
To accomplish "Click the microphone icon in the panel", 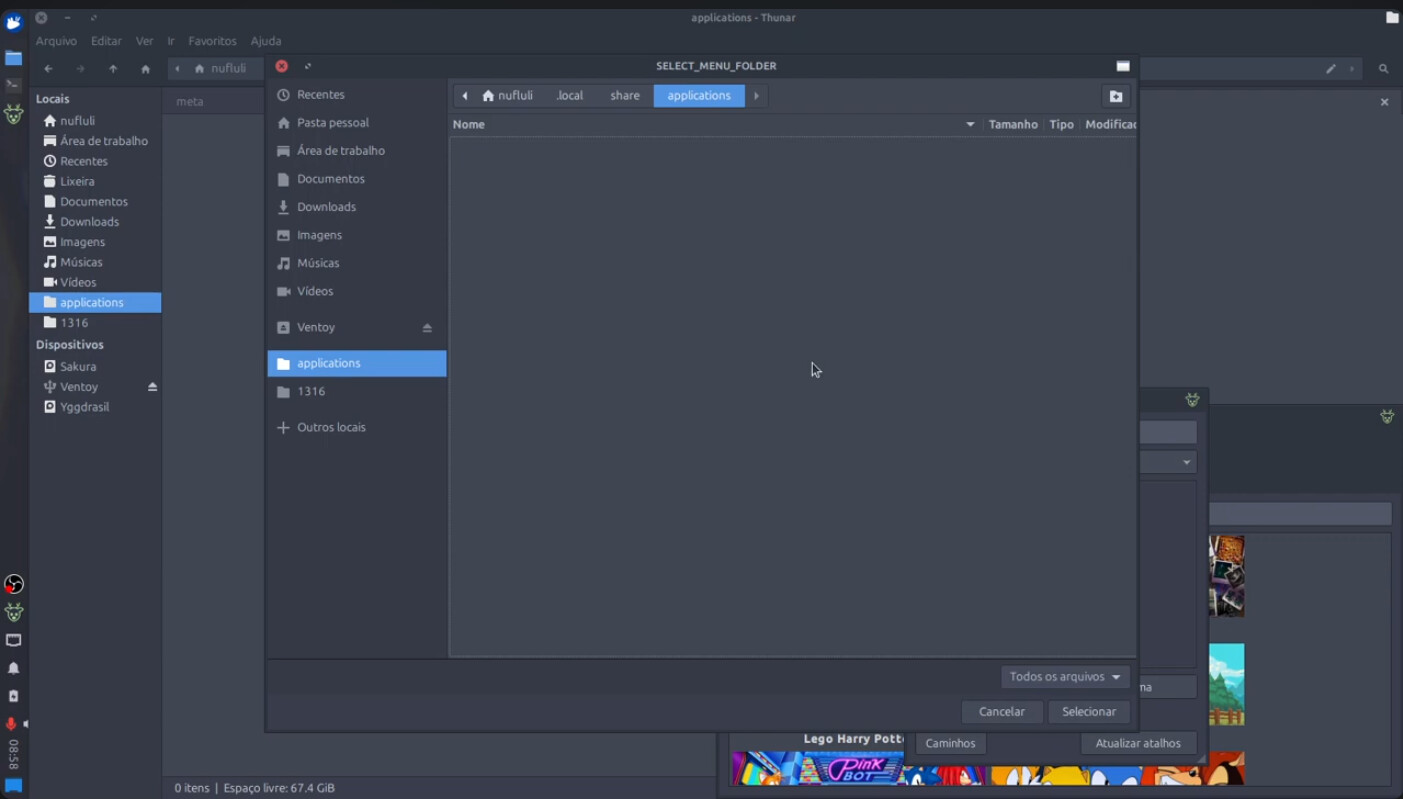I will (x=12, y=724).
